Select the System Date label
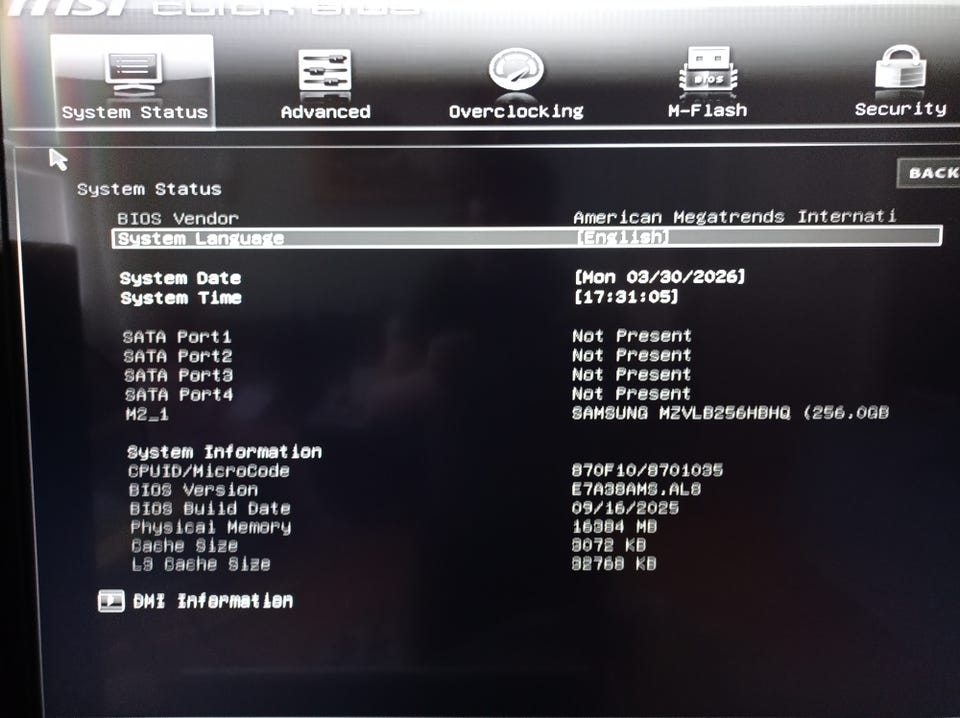This screenshot has height=718, width=960. point(181,279)
